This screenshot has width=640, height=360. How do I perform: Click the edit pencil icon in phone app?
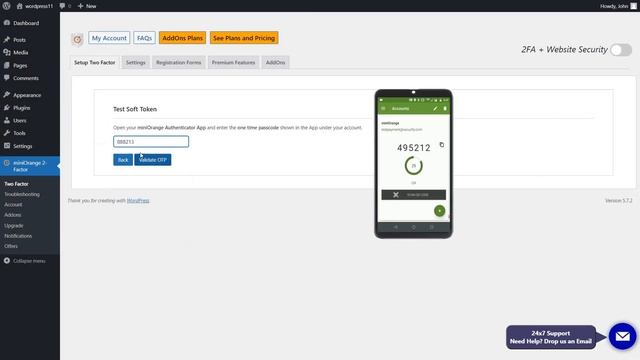coord(435,109)
